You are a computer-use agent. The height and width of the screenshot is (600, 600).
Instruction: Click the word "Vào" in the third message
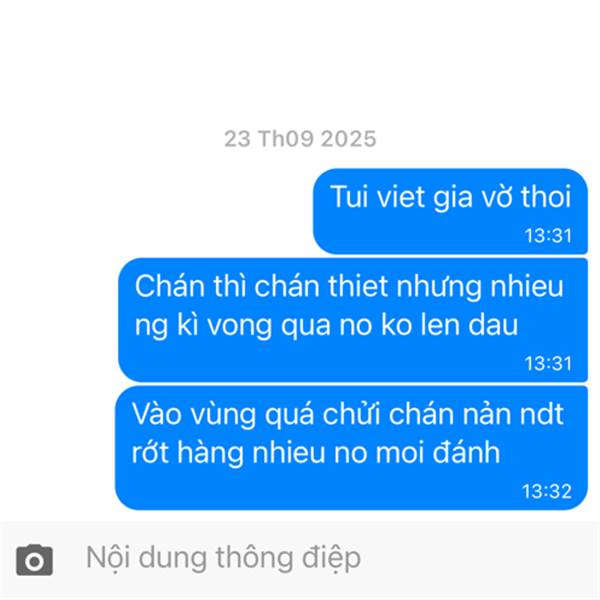tap(157, 414)
